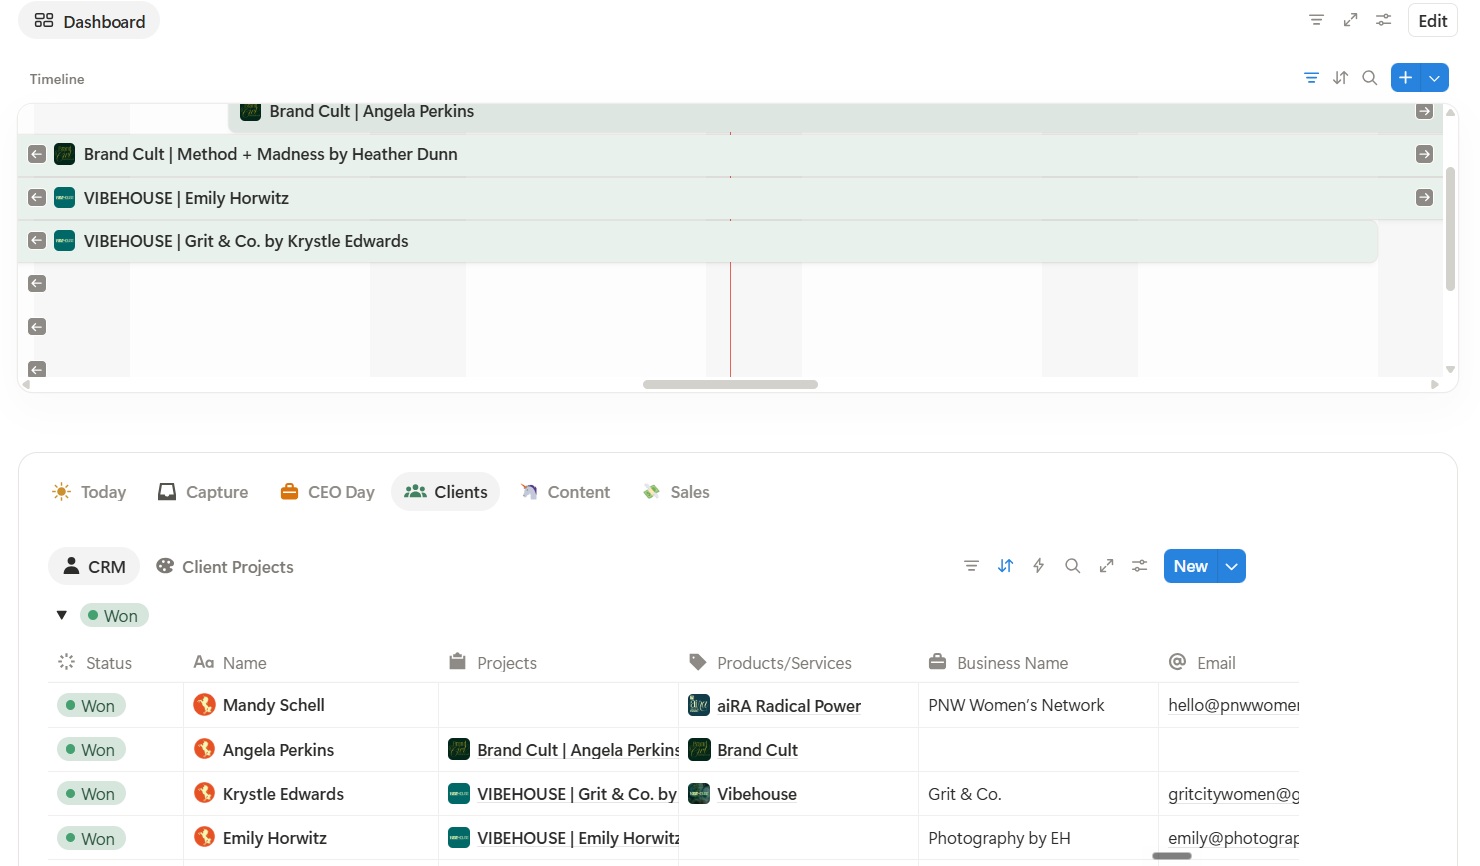The height and width of the screenshot is (866, 1480).
Task: Open CRM view settings sliders icon
Action: coord(1139,566)
